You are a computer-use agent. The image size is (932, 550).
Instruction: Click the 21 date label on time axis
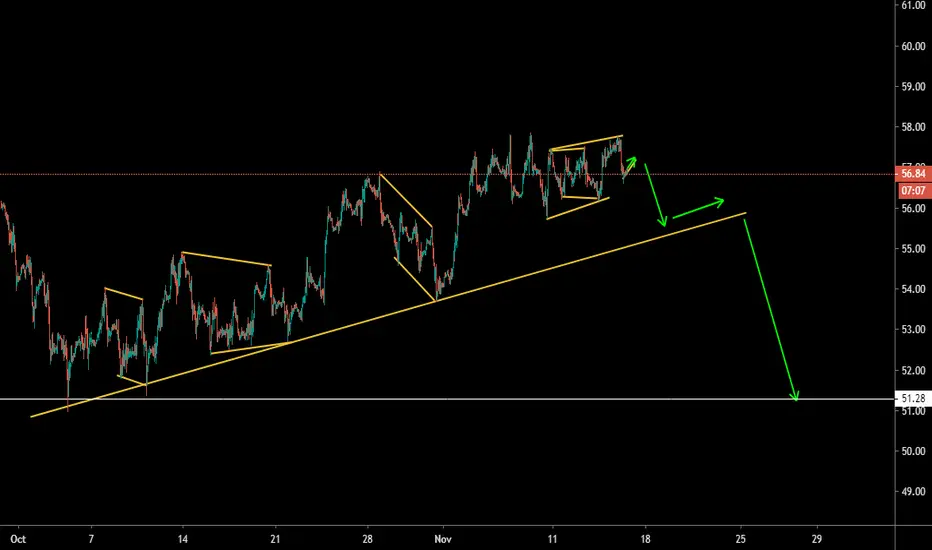(275, 539)
